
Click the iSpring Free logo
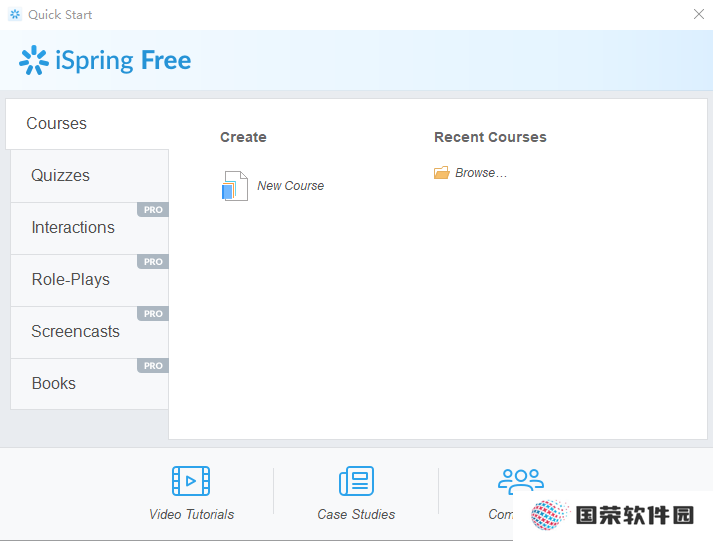105,60
